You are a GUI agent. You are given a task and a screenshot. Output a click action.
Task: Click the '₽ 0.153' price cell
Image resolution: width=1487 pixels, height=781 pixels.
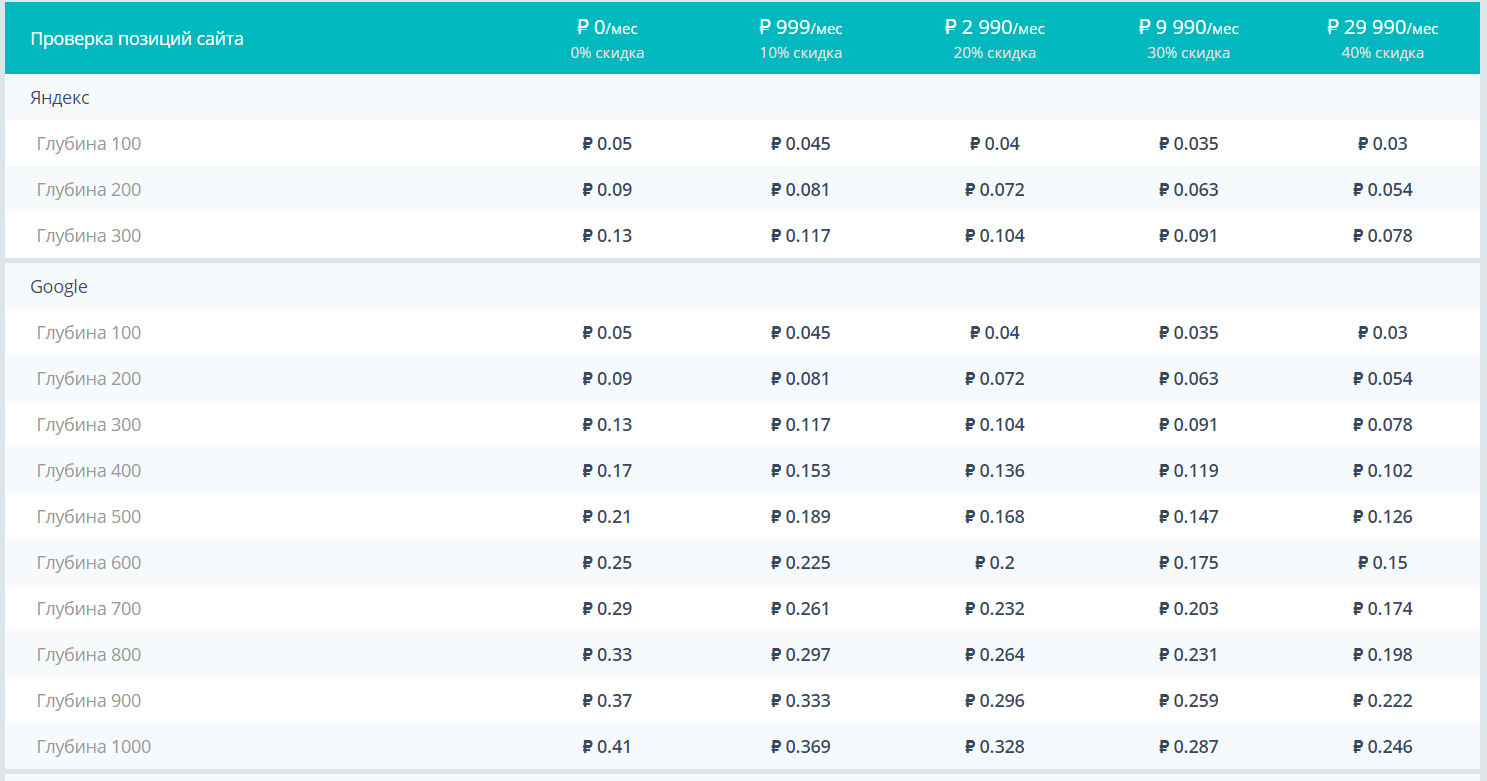click(x=801, y=471)
